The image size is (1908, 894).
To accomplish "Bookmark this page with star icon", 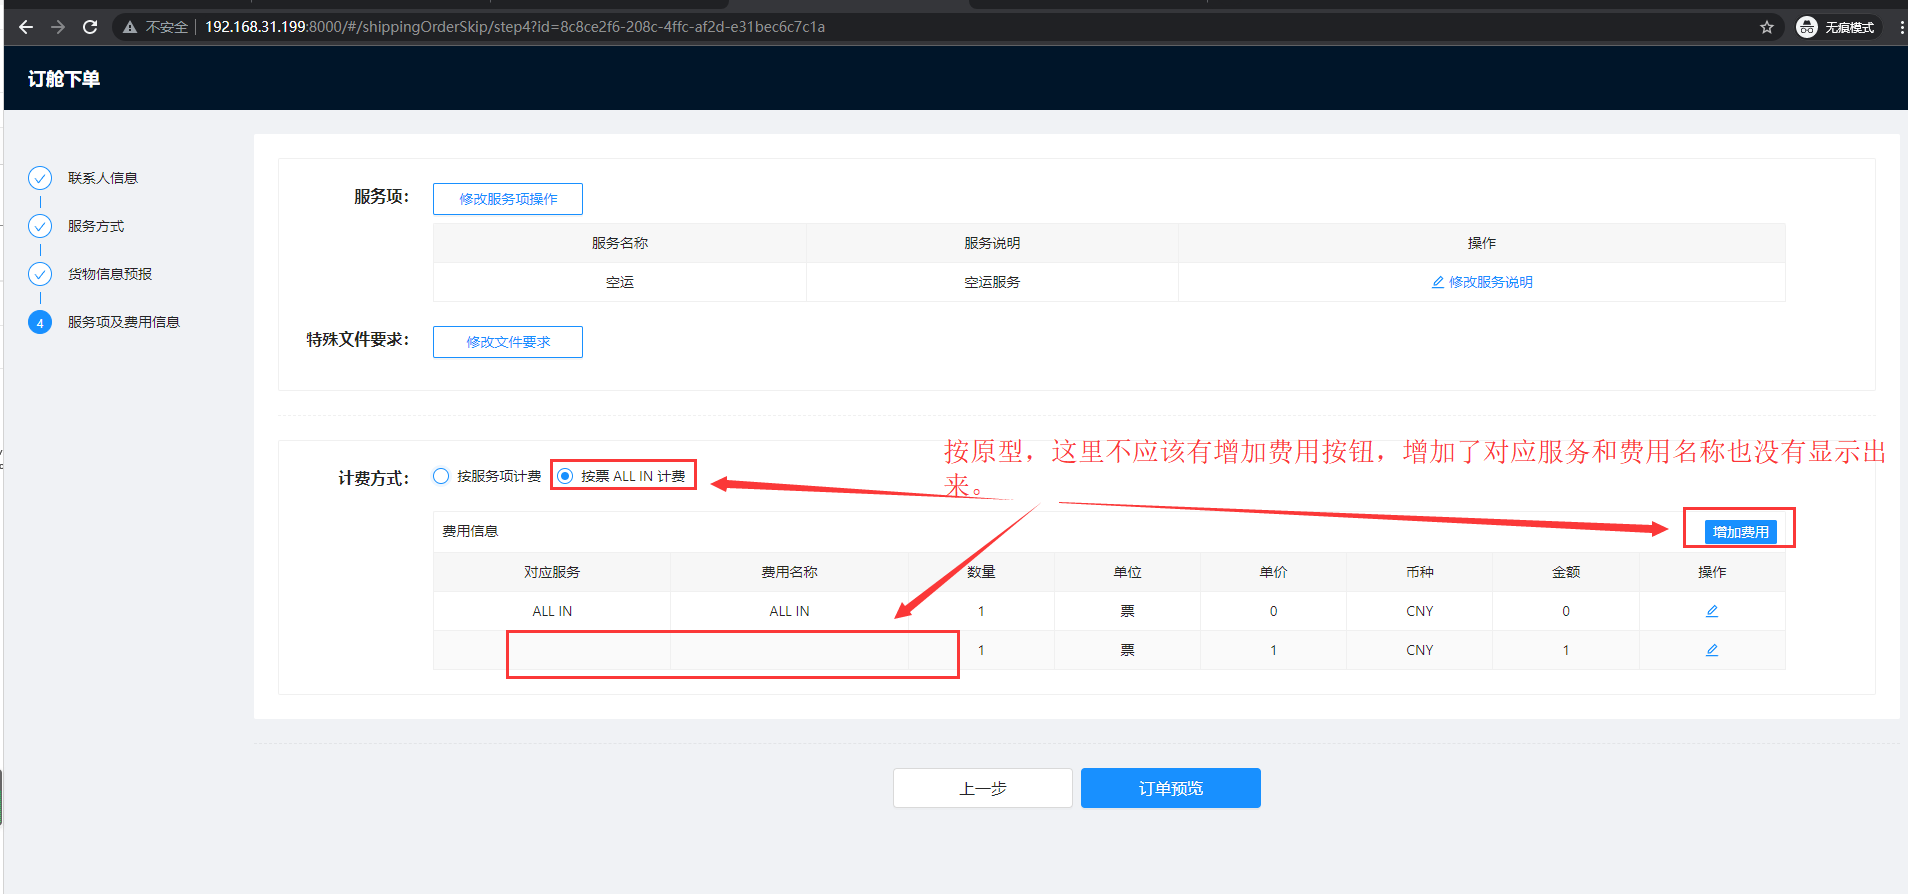I will 1767,27.
